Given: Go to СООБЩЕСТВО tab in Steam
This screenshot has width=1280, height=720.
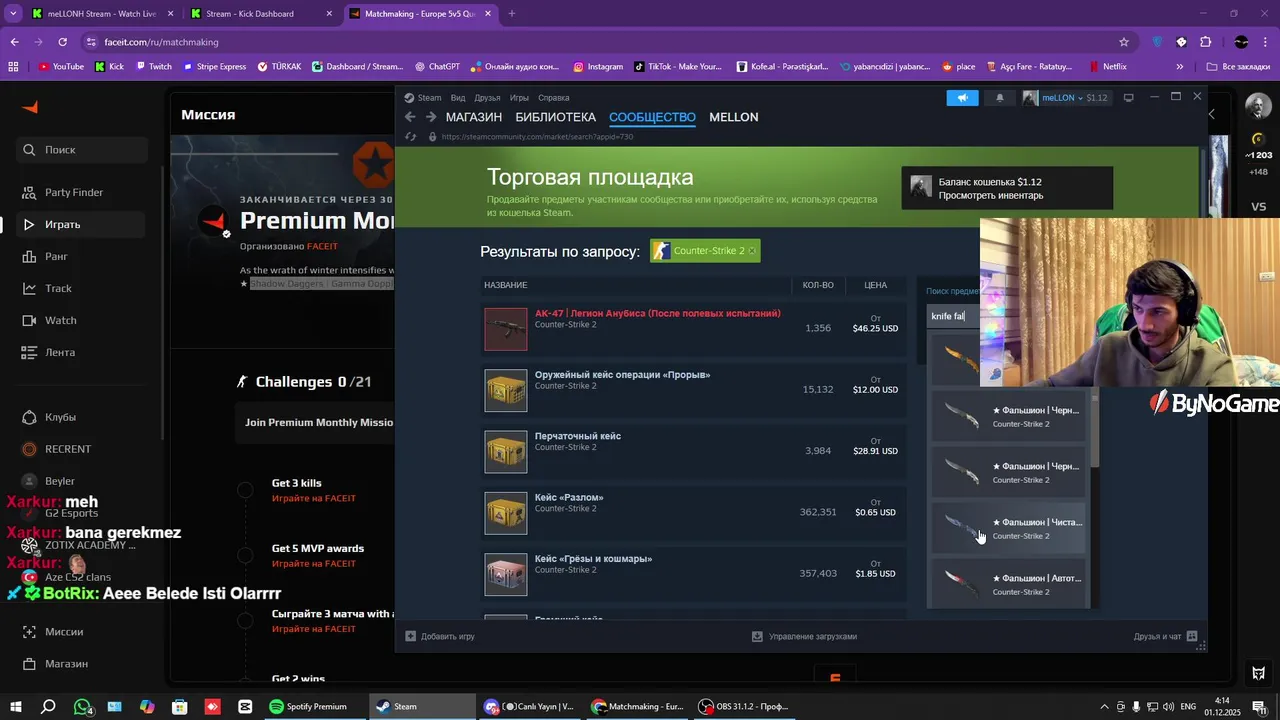Looking at the screenshot, I should (652, 117).
